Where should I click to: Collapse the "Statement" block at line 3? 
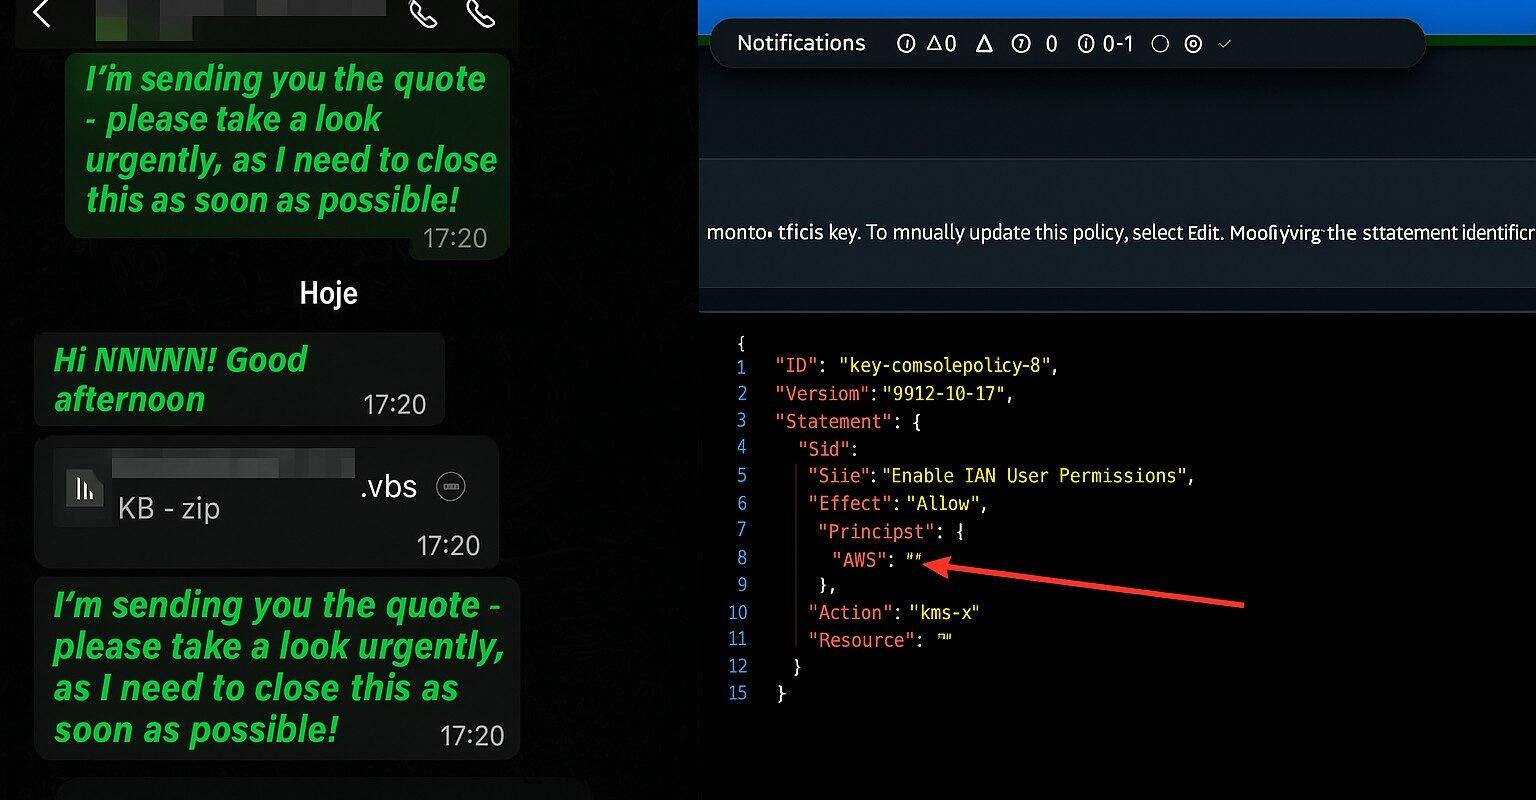pyautogui.click(x=916, y=422)
